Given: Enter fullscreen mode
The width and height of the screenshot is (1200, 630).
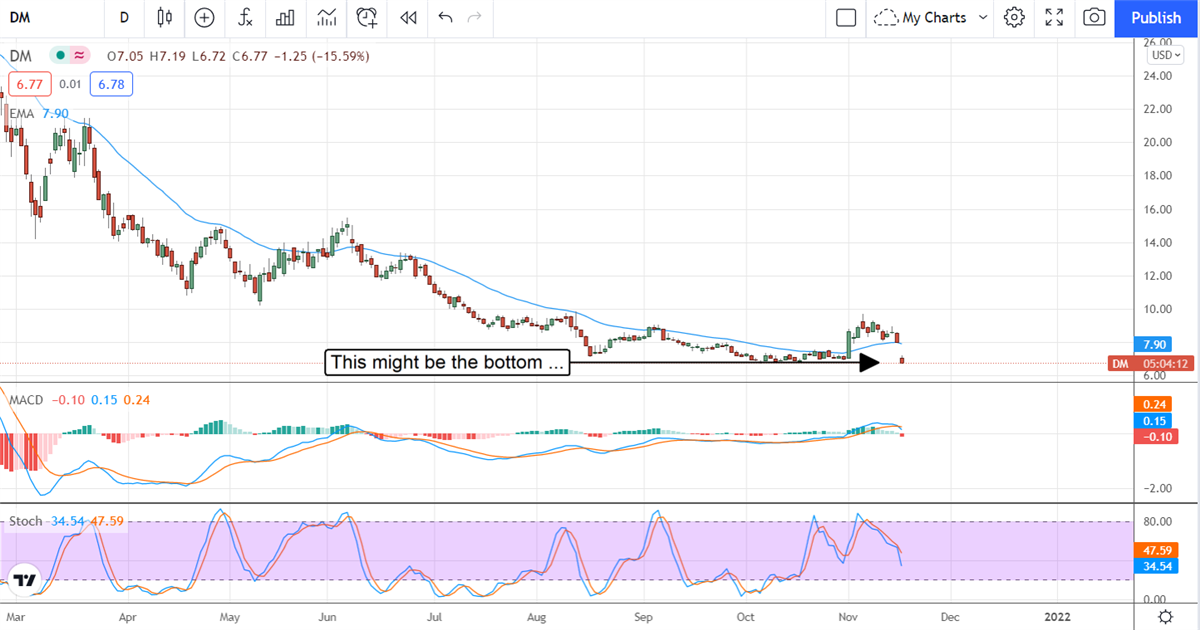Looking at the screenshot, I should 1054,17.
